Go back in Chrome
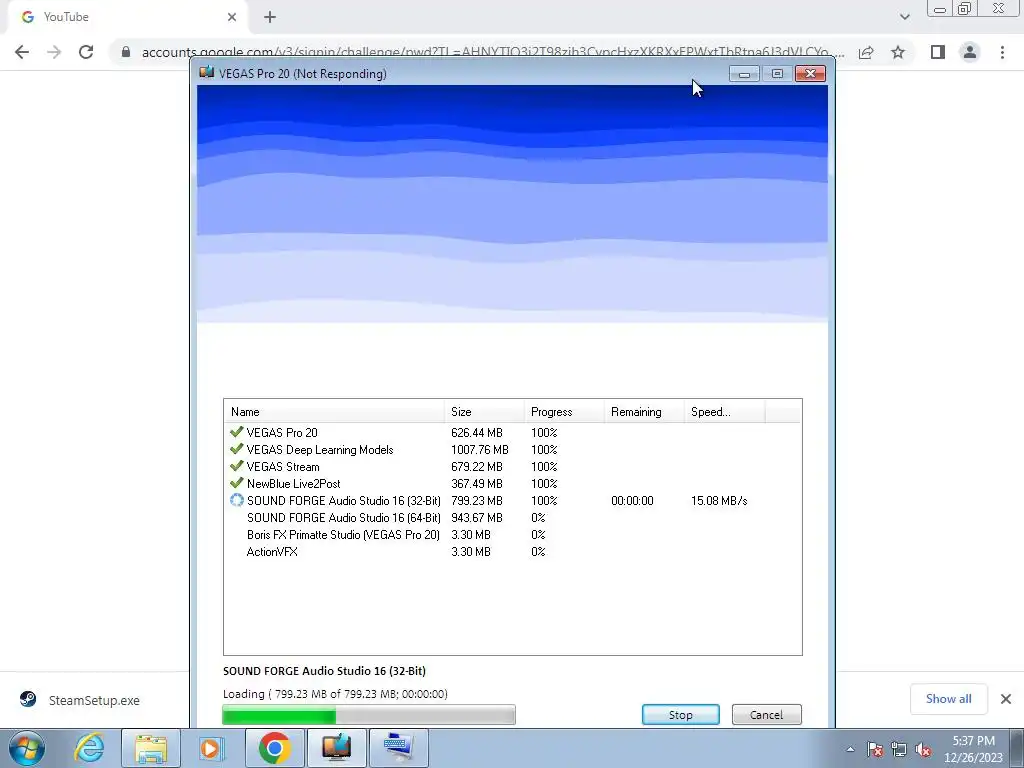This screenshot has height=768, width=1024. tap(22, 52)
